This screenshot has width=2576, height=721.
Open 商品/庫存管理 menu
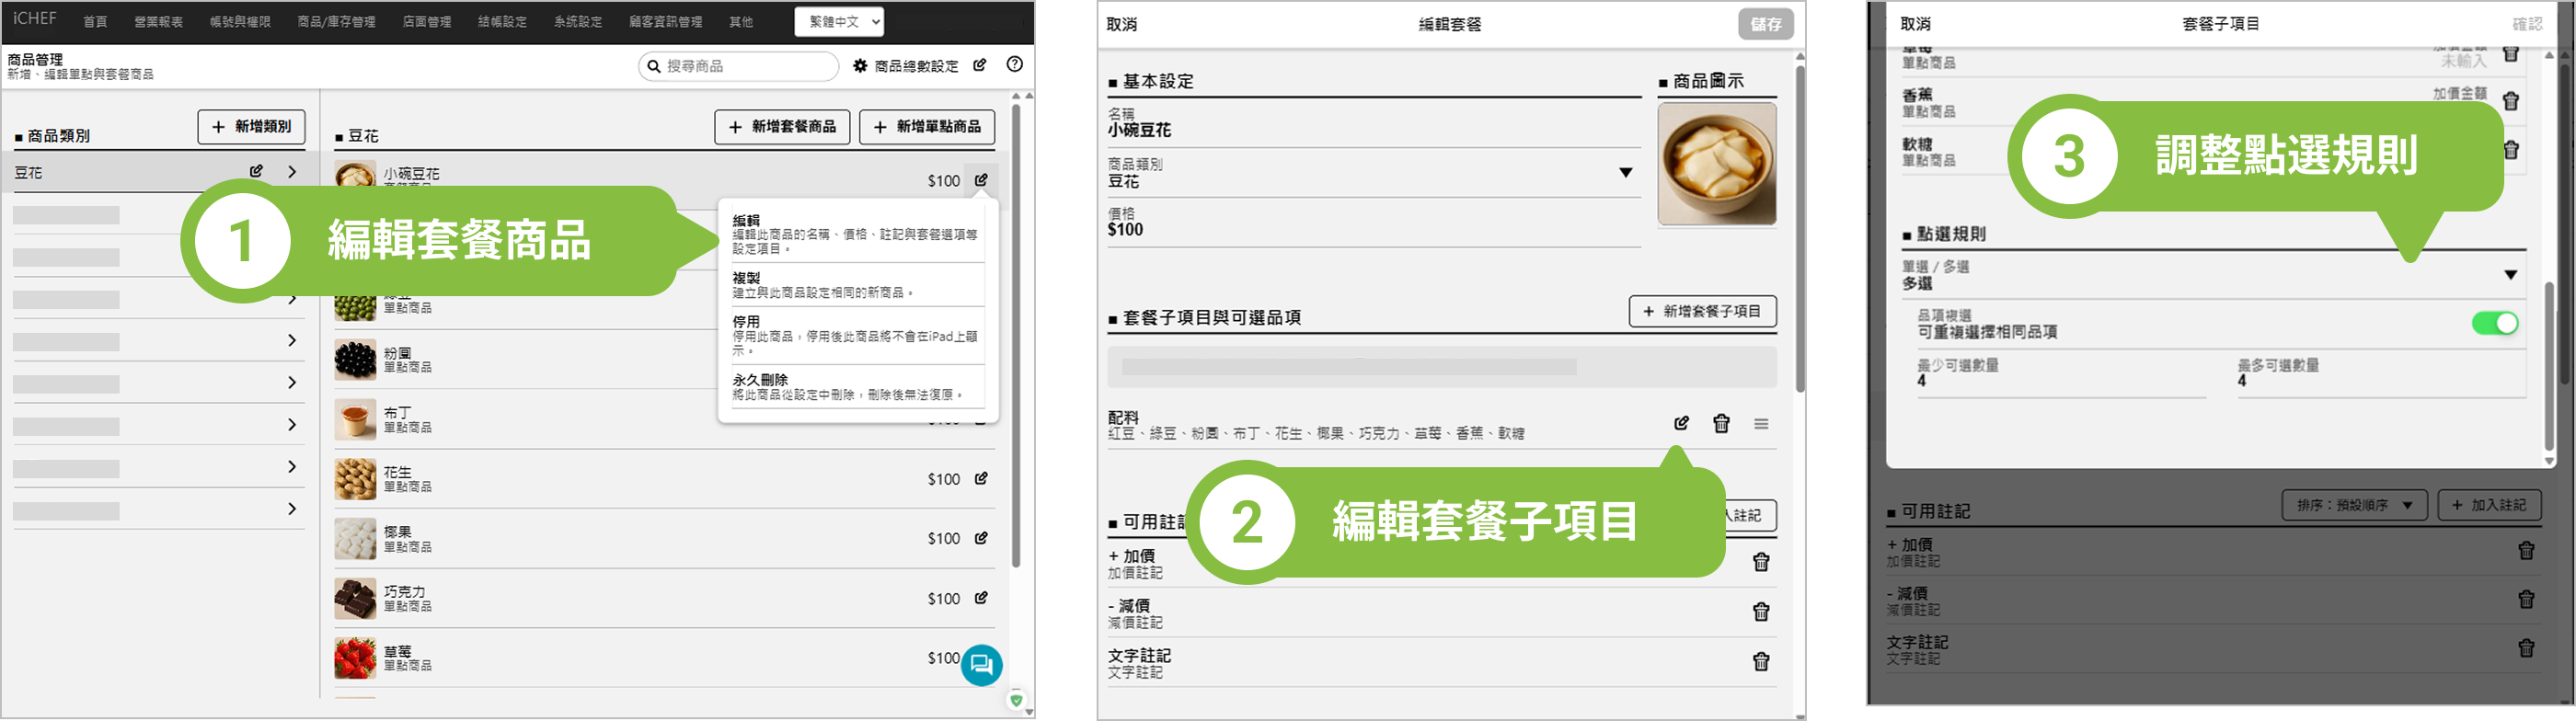336,22
